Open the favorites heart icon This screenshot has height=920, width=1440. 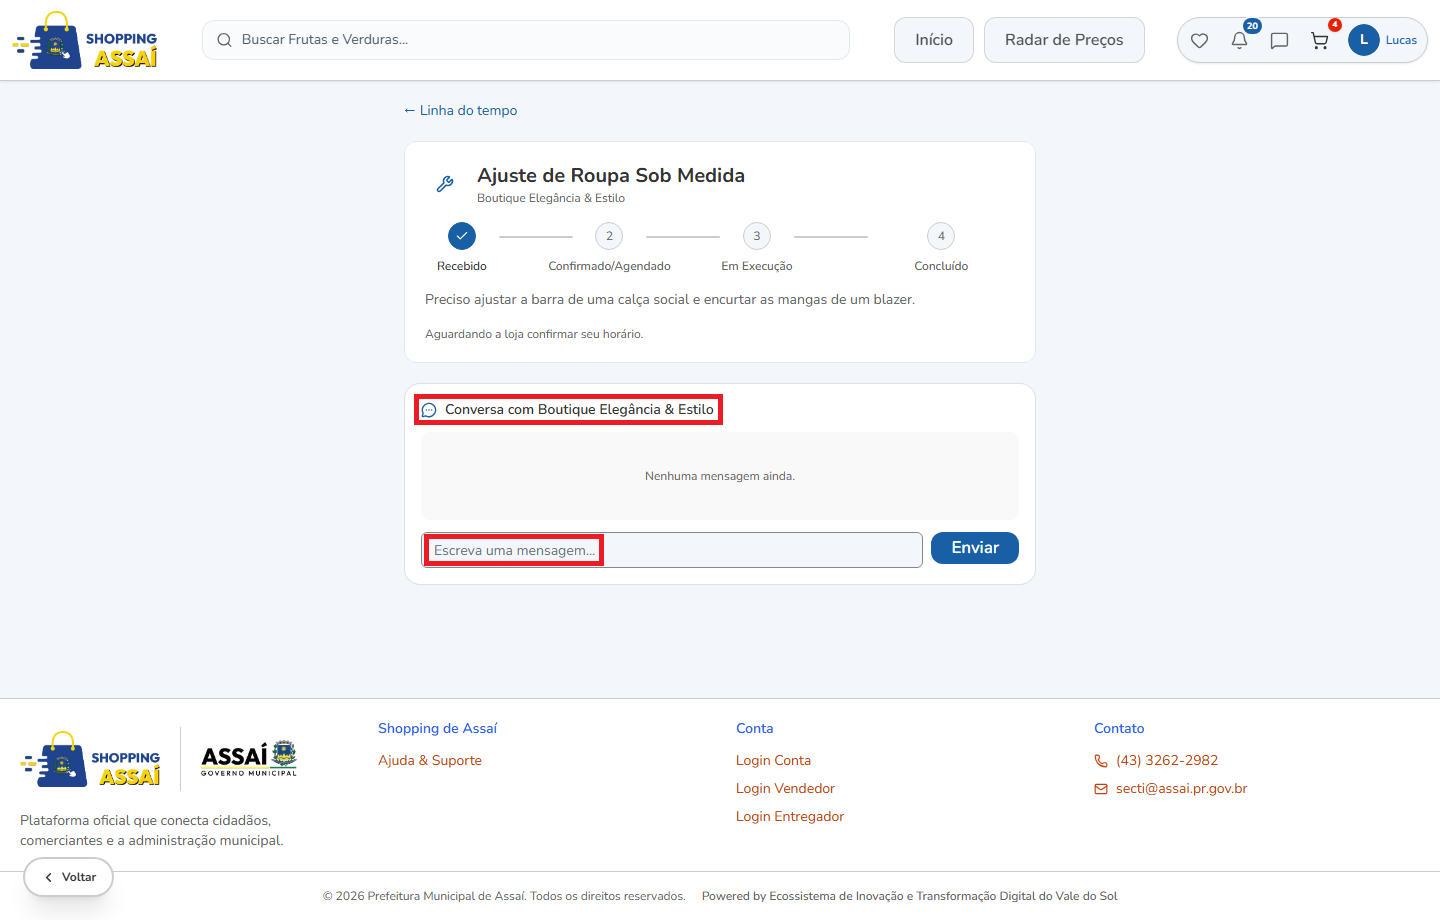click(x=1199, y=41)
